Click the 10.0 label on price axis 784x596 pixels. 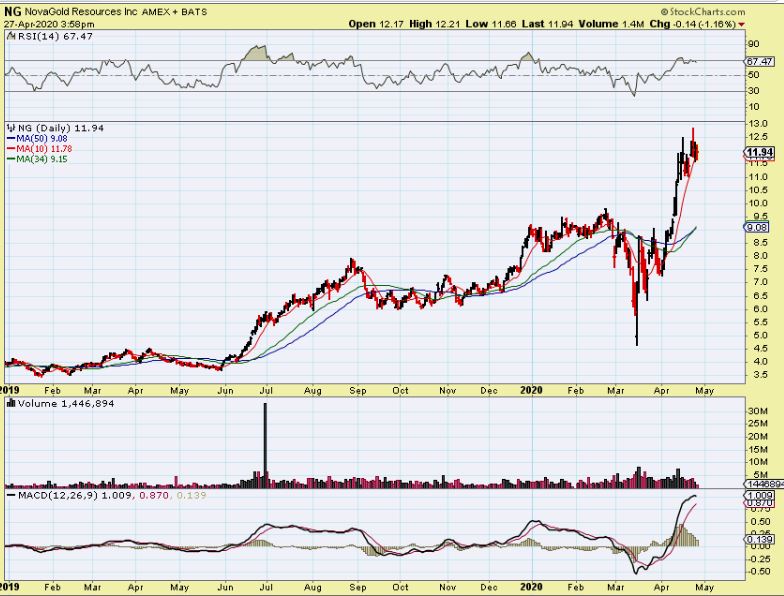[758, 202]
